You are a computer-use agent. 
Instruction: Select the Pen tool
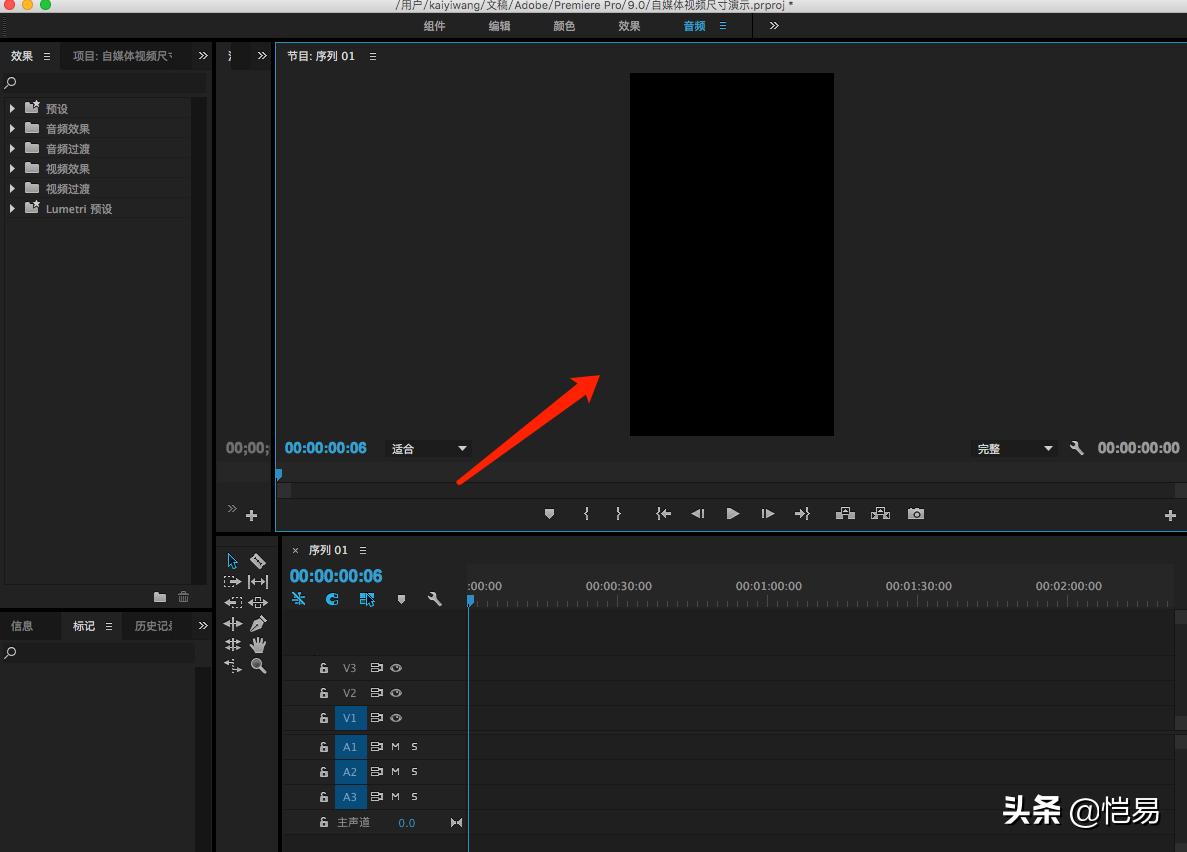[258, 624]
